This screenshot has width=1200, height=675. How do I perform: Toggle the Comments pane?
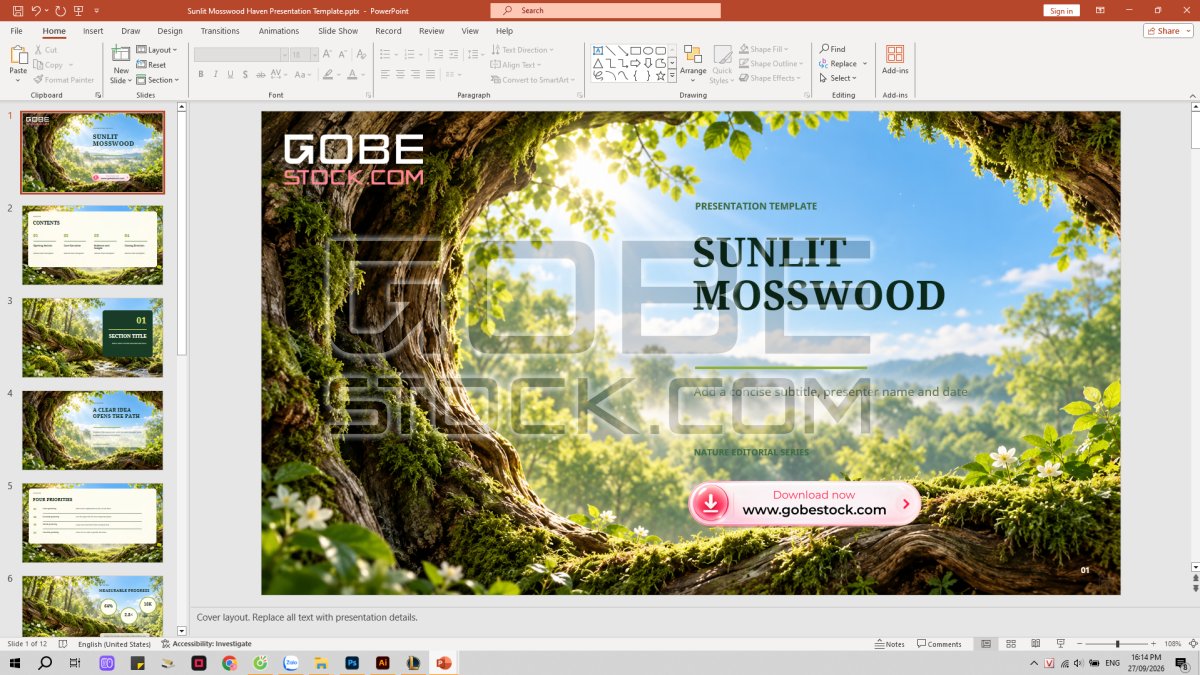coord(939,644)
